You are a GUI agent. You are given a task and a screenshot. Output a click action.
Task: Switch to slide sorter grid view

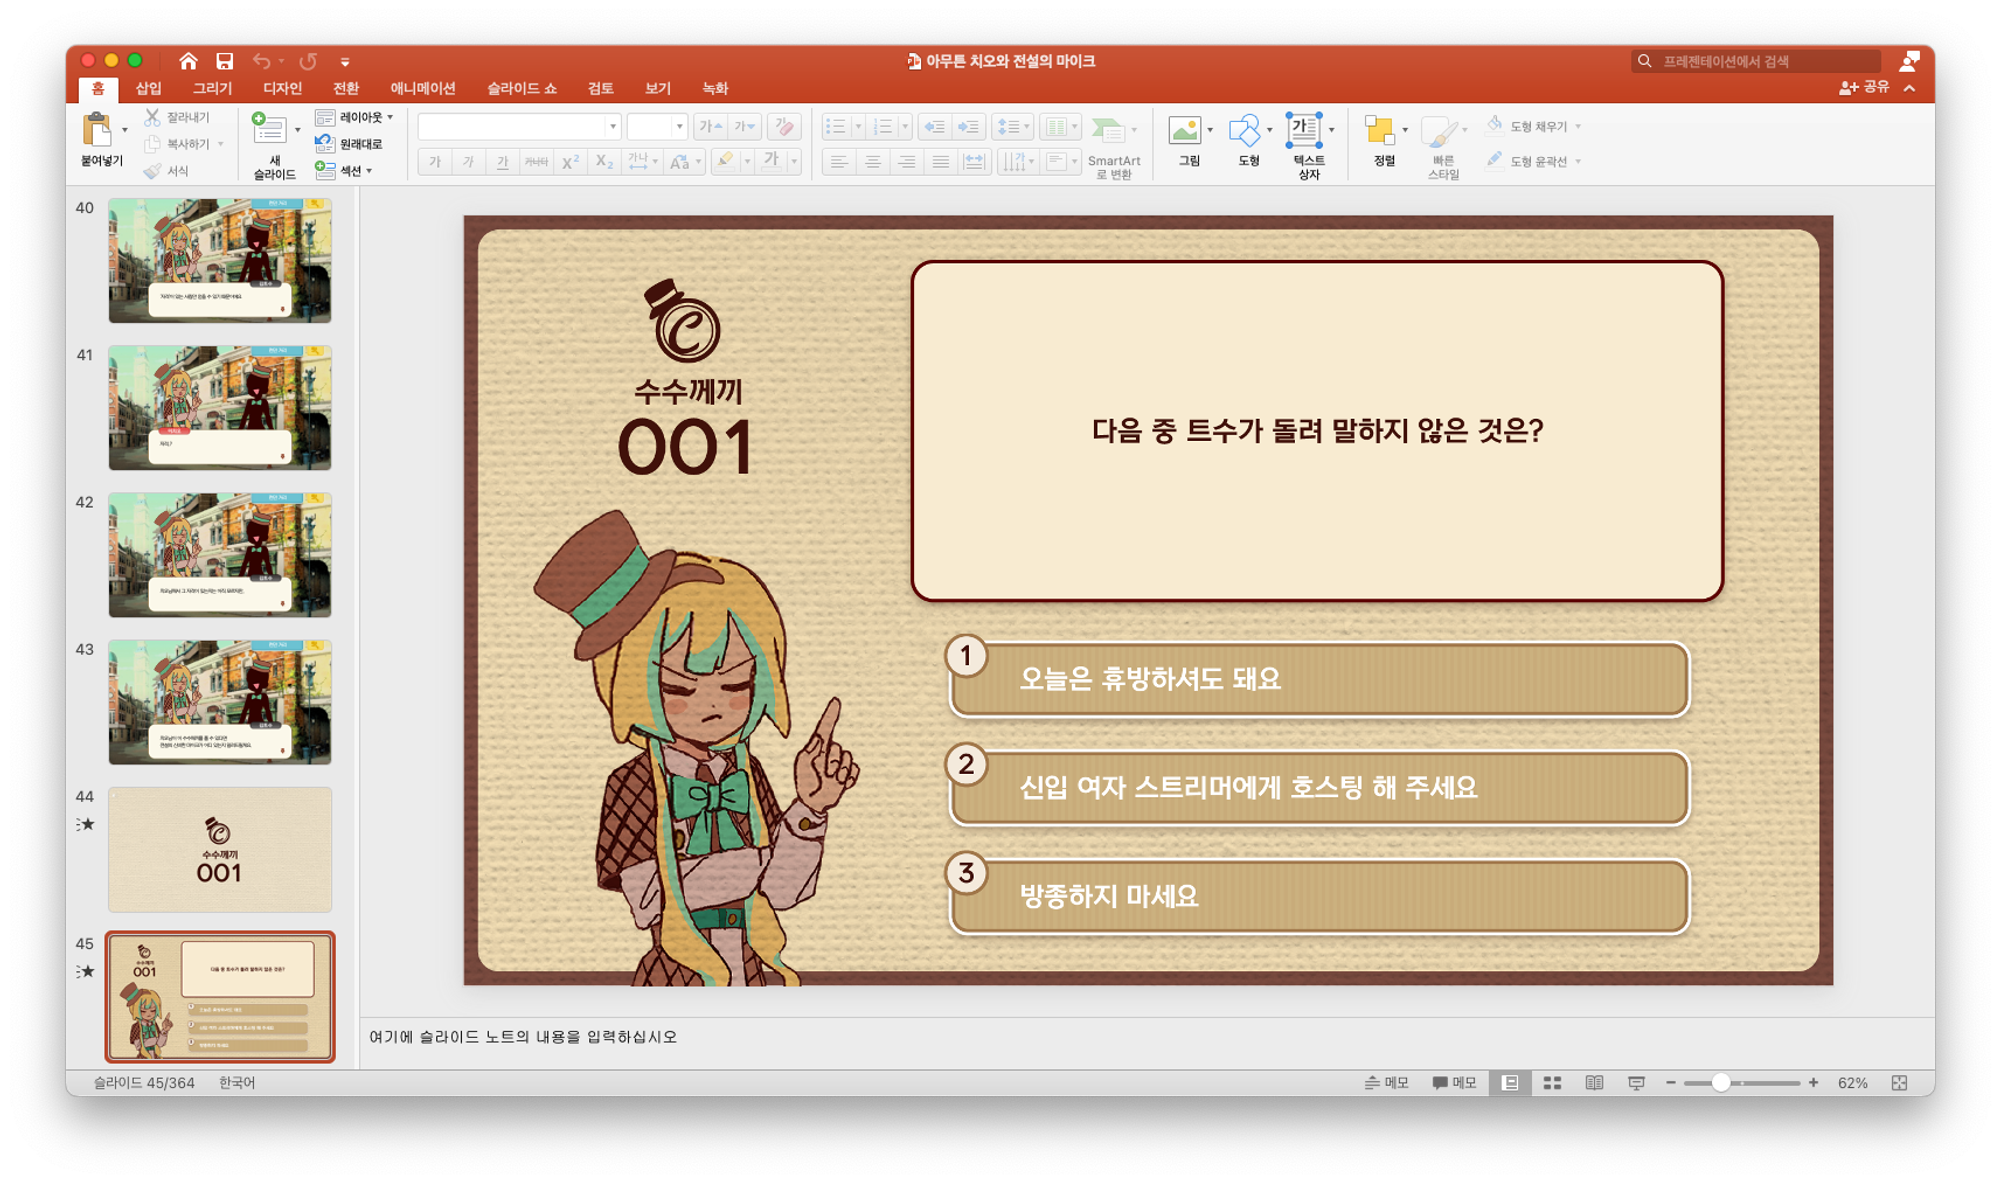tap(1552, 1083)
